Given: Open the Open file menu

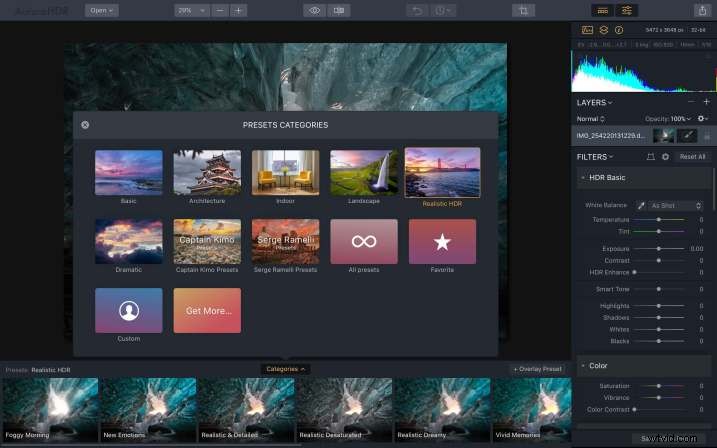Looking at the screenshot, I should click(101, 10).
